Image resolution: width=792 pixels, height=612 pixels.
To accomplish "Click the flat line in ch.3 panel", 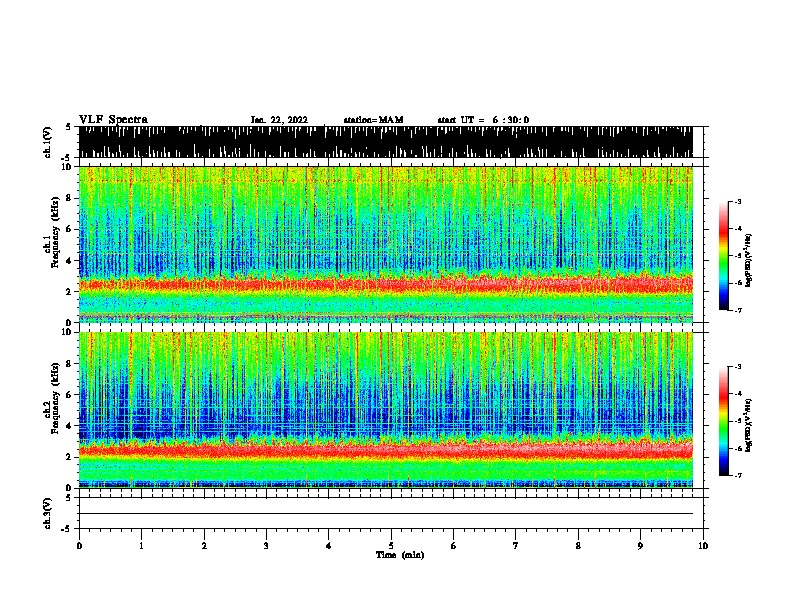I will [385, 514].
